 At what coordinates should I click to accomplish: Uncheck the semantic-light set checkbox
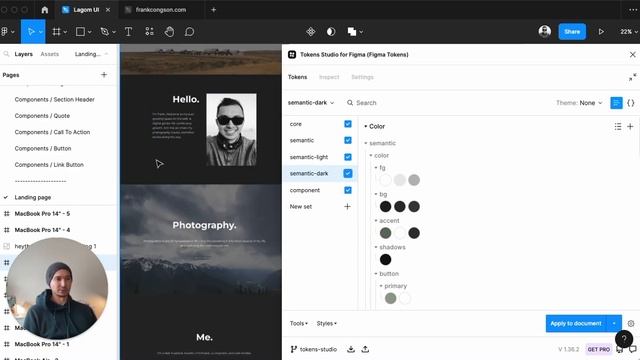point(348,157)
